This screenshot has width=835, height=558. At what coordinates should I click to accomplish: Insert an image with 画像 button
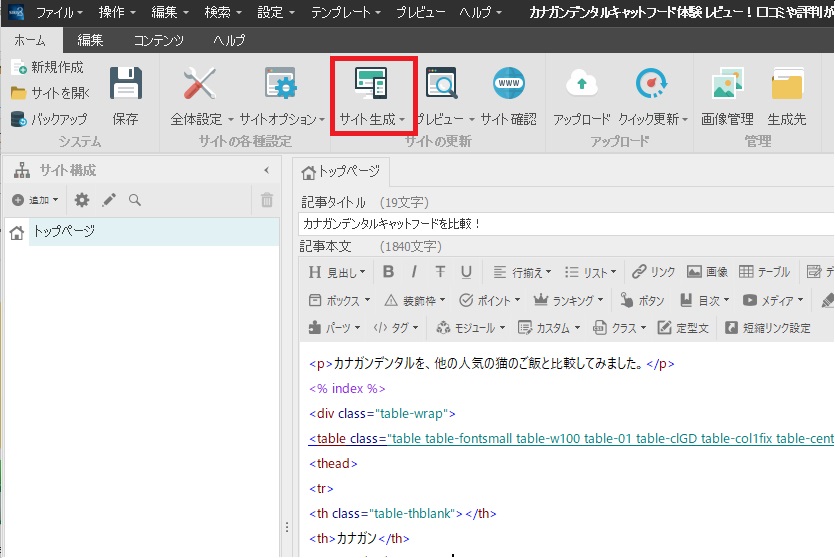(707, 272)
